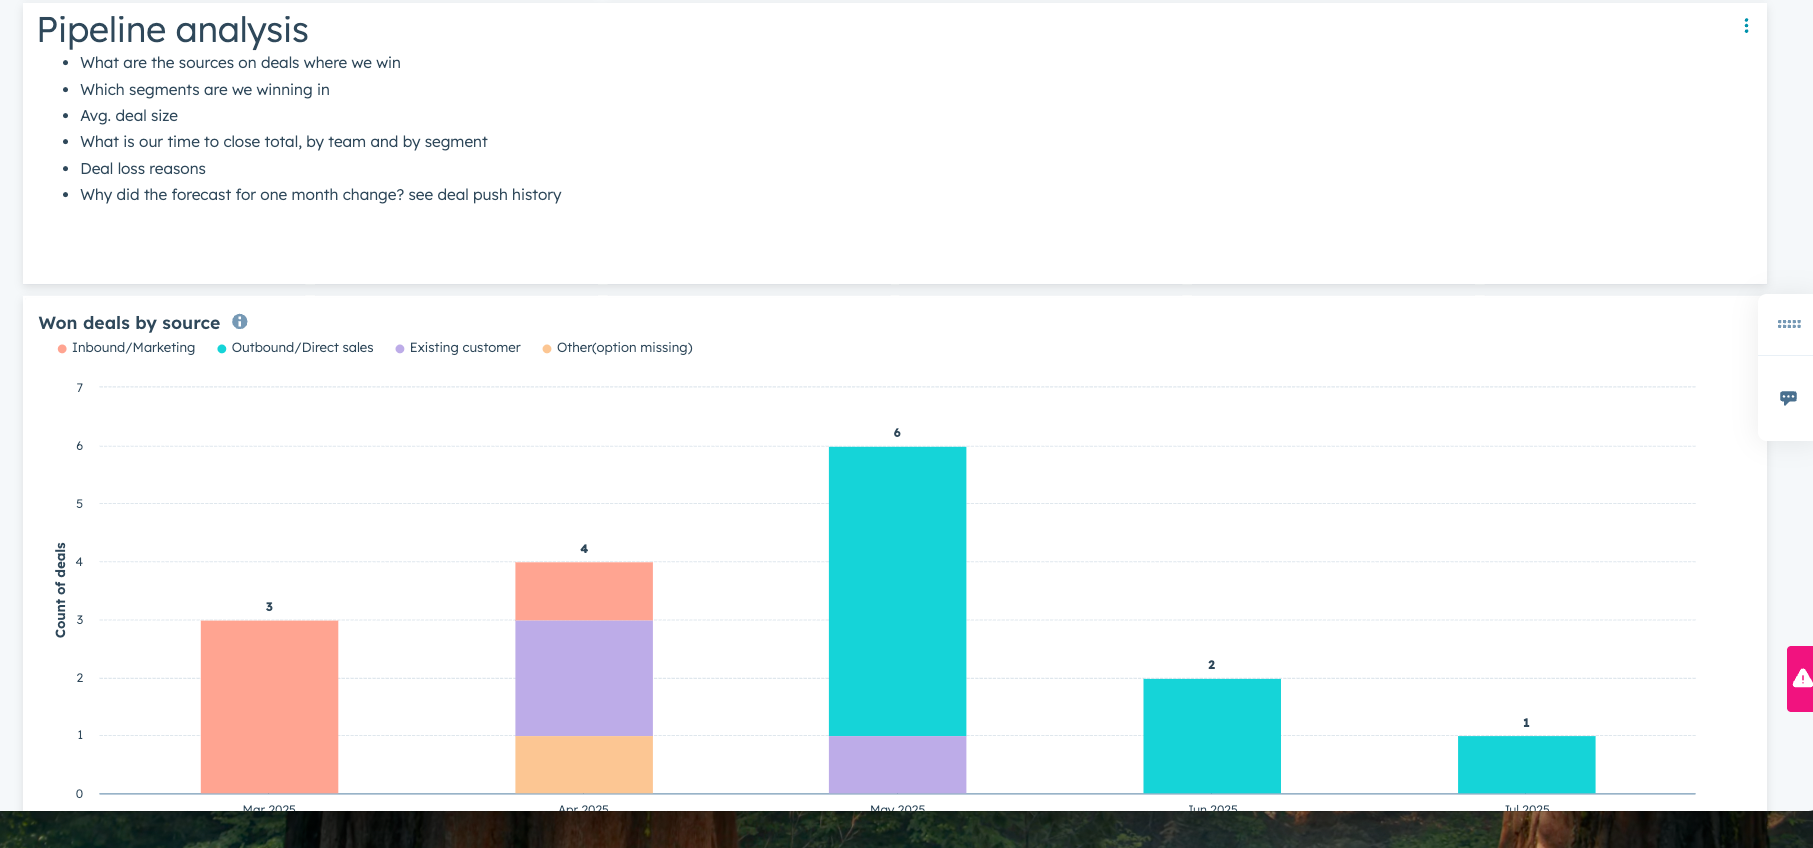Viewport: 1813px width, 848px height.
Task: Click the Apr 2025 purple Existing customer segment
Action: [x=584, y=677]
